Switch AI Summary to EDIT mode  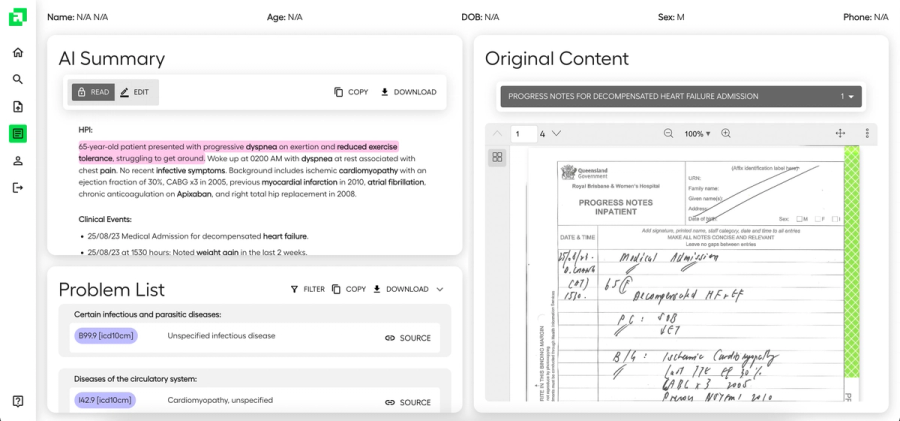point(135,92)
